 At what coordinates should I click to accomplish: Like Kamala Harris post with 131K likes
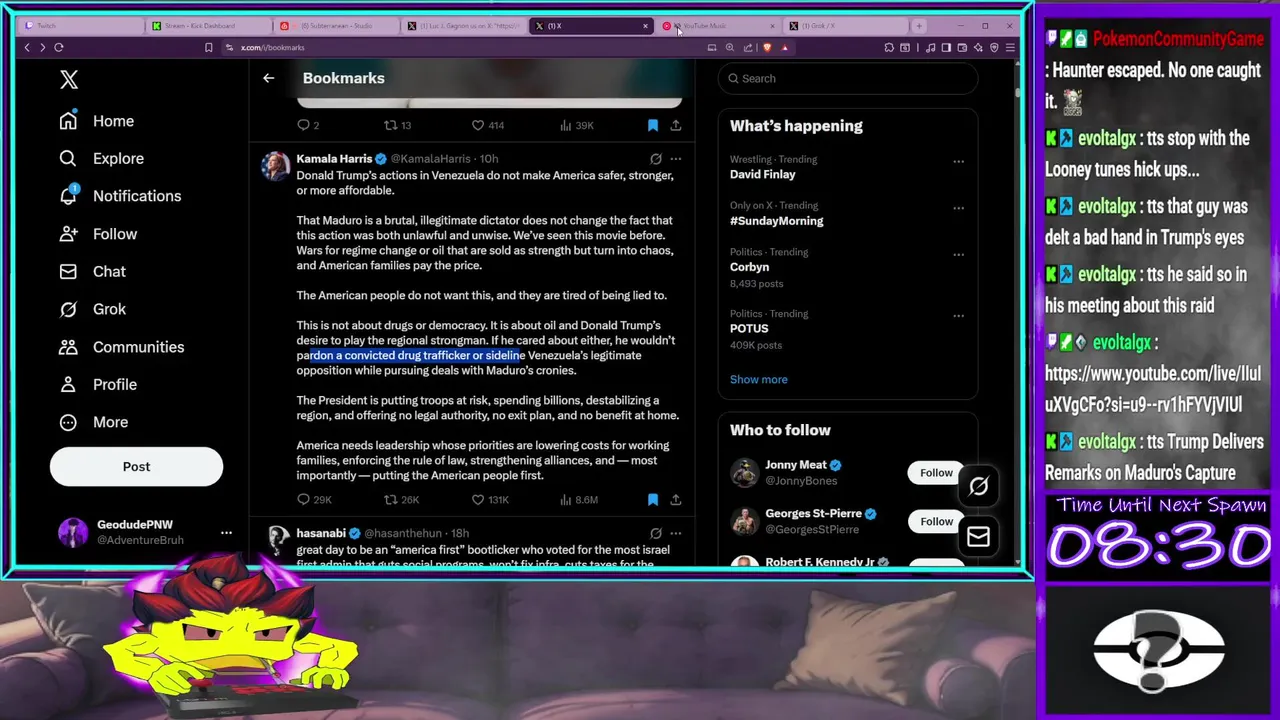coord(490,500)
